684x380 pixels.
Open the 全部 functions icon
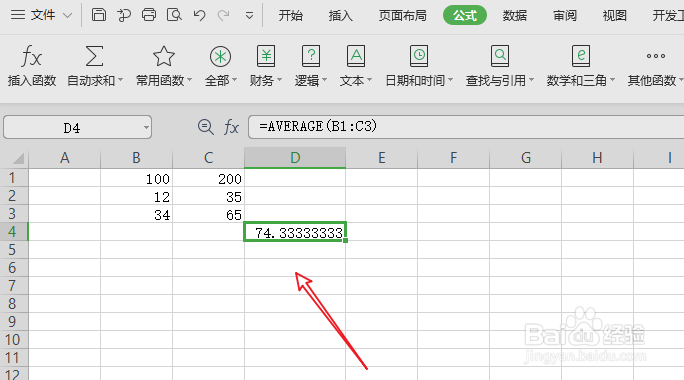pos(220,56)
